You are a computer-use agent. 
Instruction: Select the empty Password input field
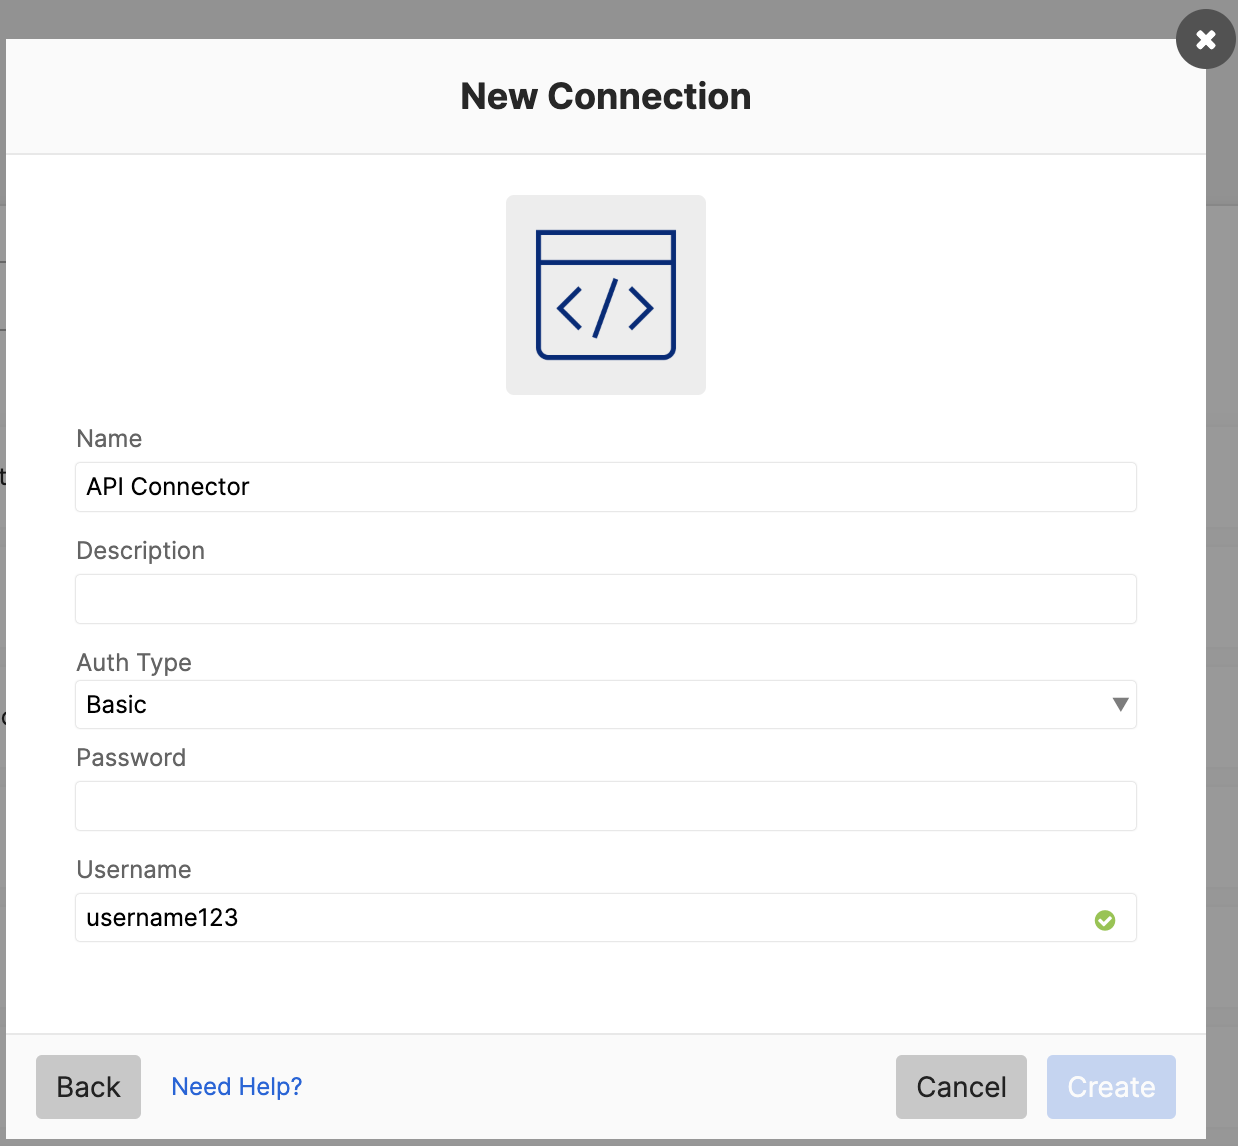coord(605,806)
